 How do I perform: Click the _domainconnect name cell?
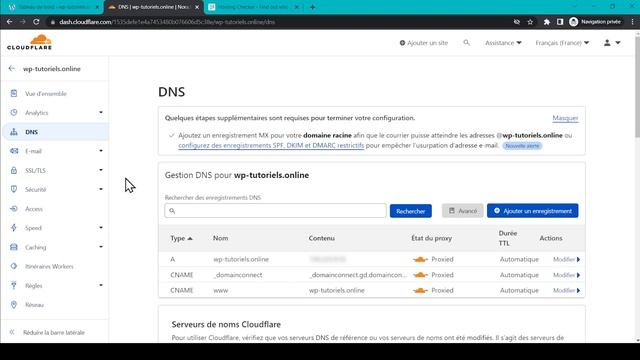coord(238,275)
